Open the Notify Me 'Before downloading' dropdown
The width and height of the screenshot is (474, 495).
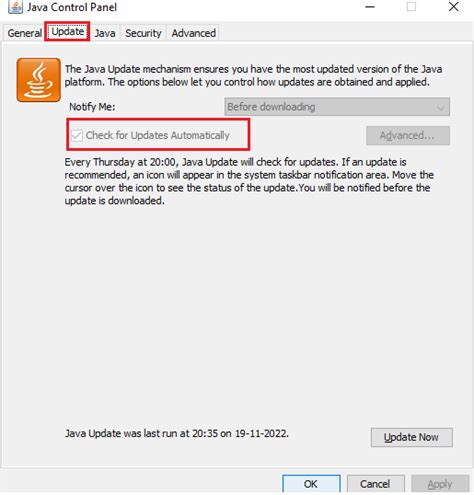337,107
